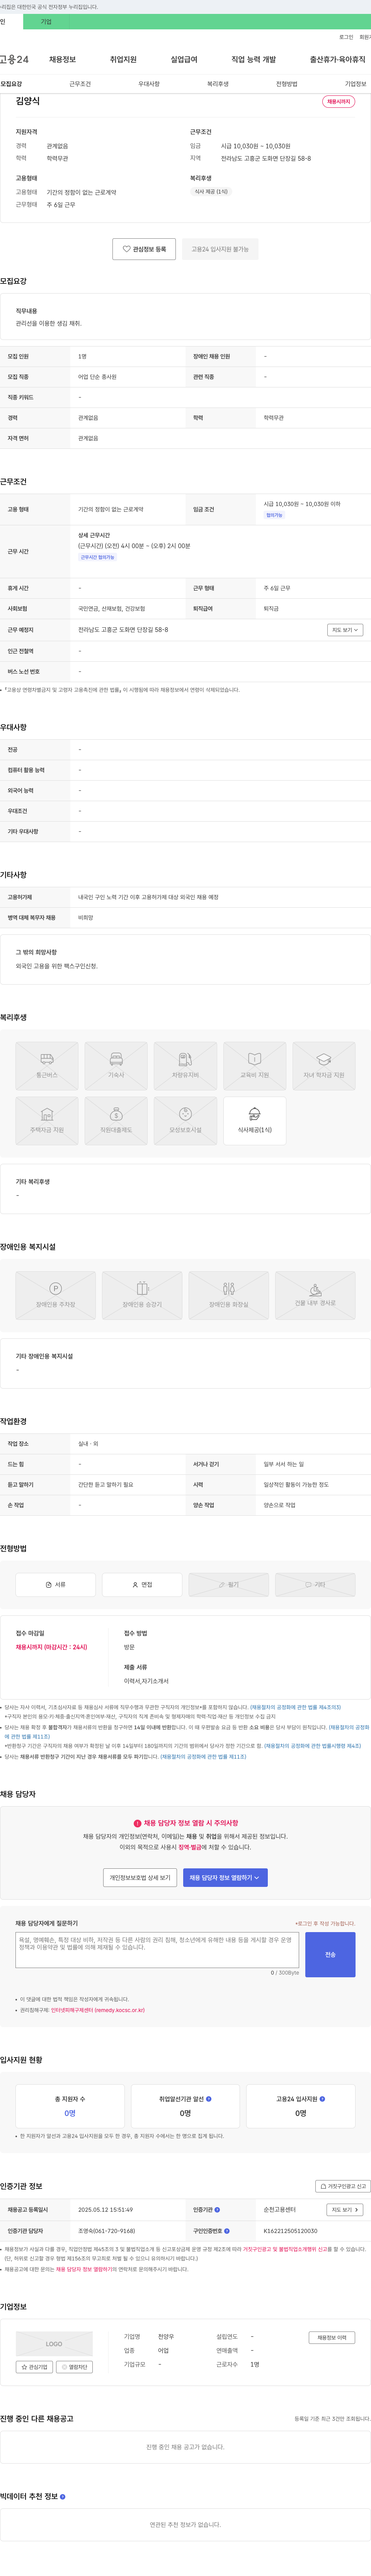The height and width of the screenshot is (2576, 371).
Task: Click the 김양식 job title
Action: (x=28, y=101)
